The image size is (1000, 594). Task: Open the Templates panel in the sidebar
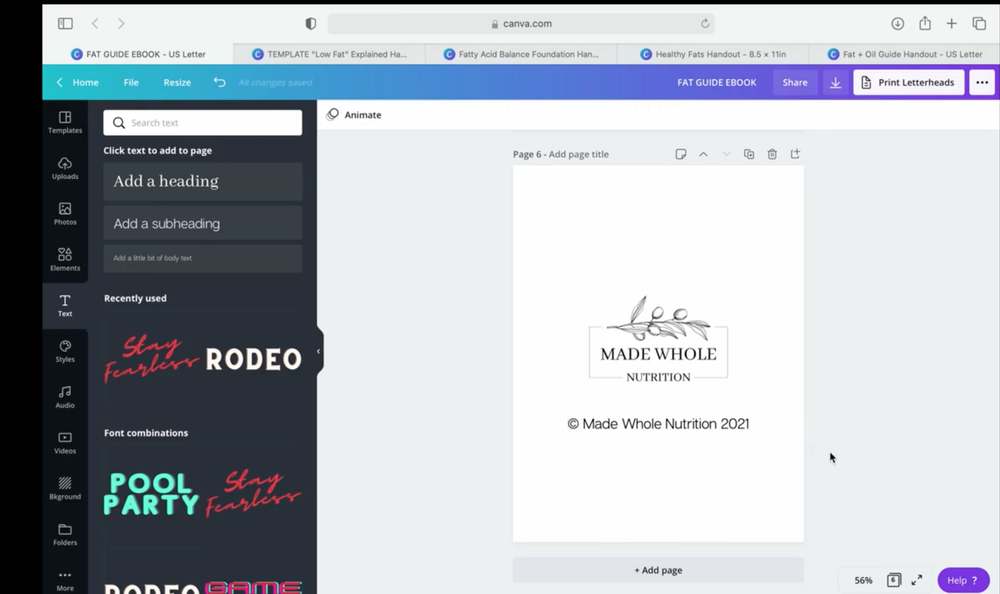tap(64, 122)
